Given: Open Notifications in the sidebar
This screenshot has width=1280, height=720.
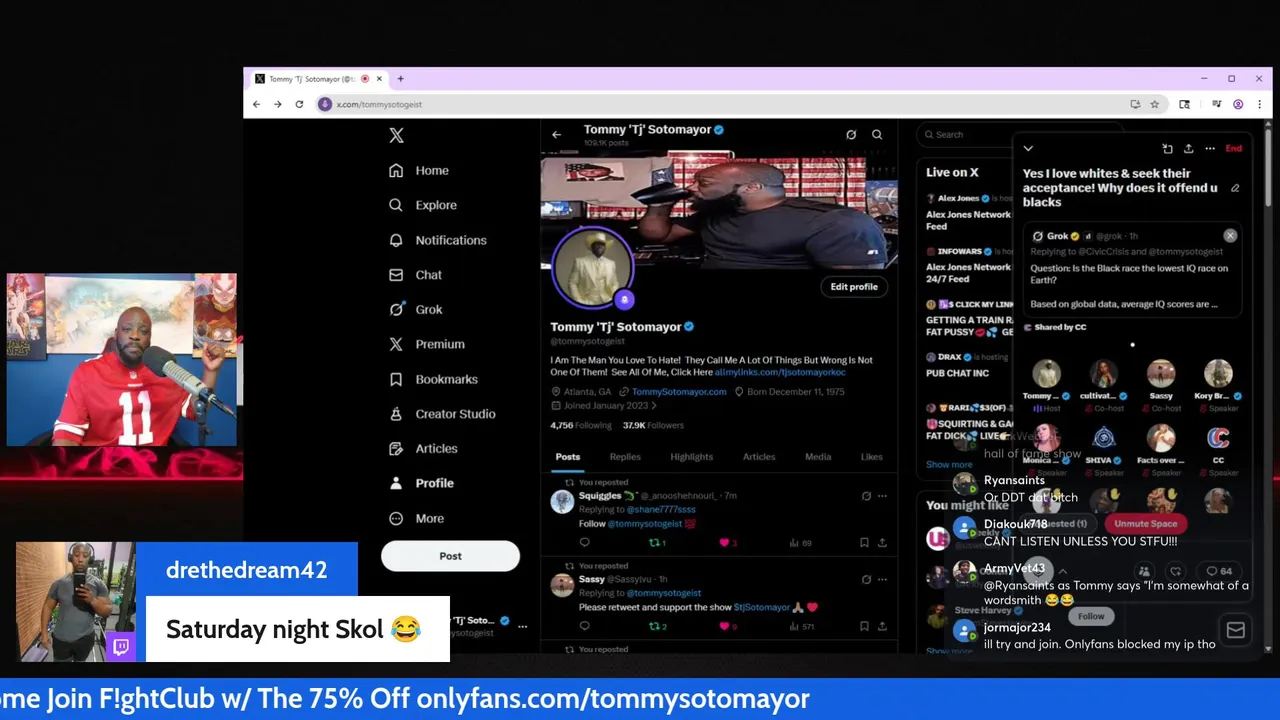Looking at the screenshot, I should [438, 240].
